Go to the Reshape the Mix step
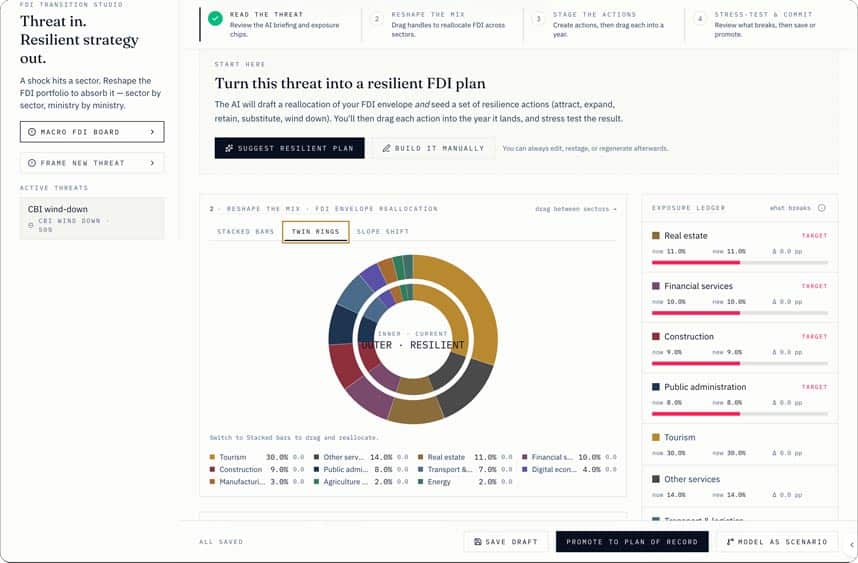Viewport: 858px width, 563px height. tap(442, 24)
